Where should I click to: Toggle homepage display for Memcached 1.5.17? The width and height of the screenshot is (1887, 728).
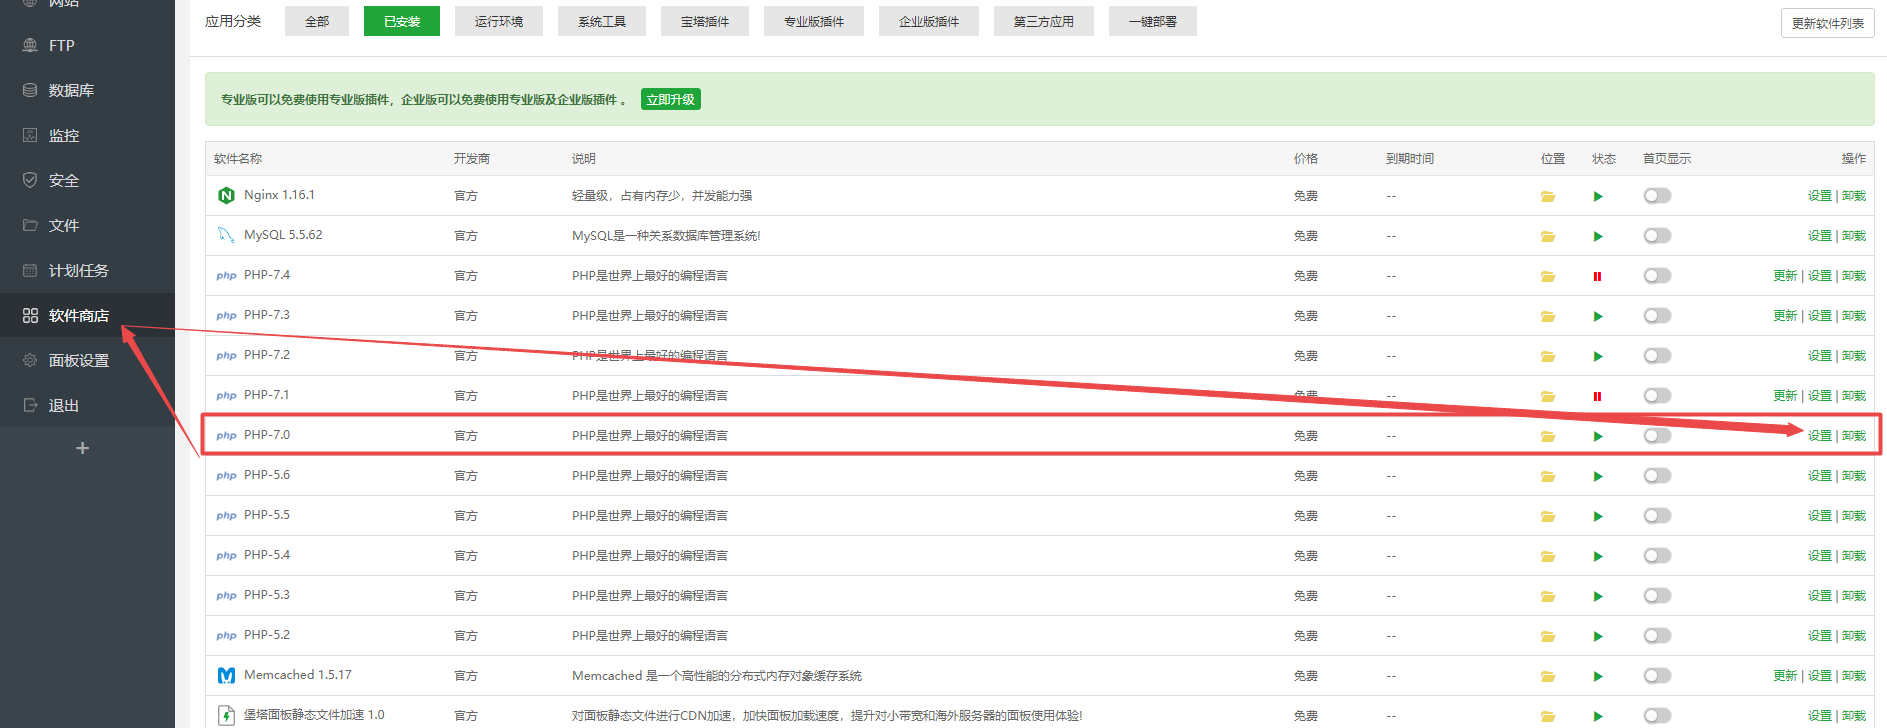[1657, 676]
